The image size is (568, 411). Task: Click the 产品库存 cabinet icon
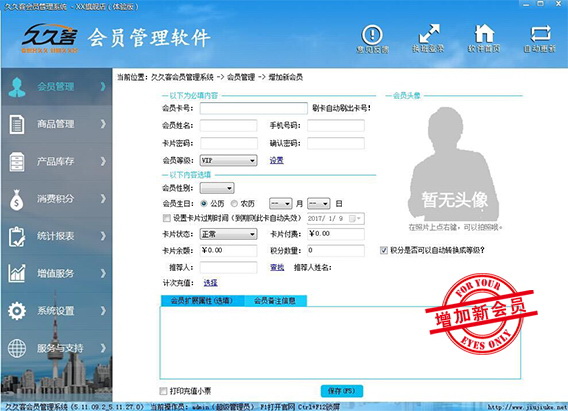click(x=17, y=162)
